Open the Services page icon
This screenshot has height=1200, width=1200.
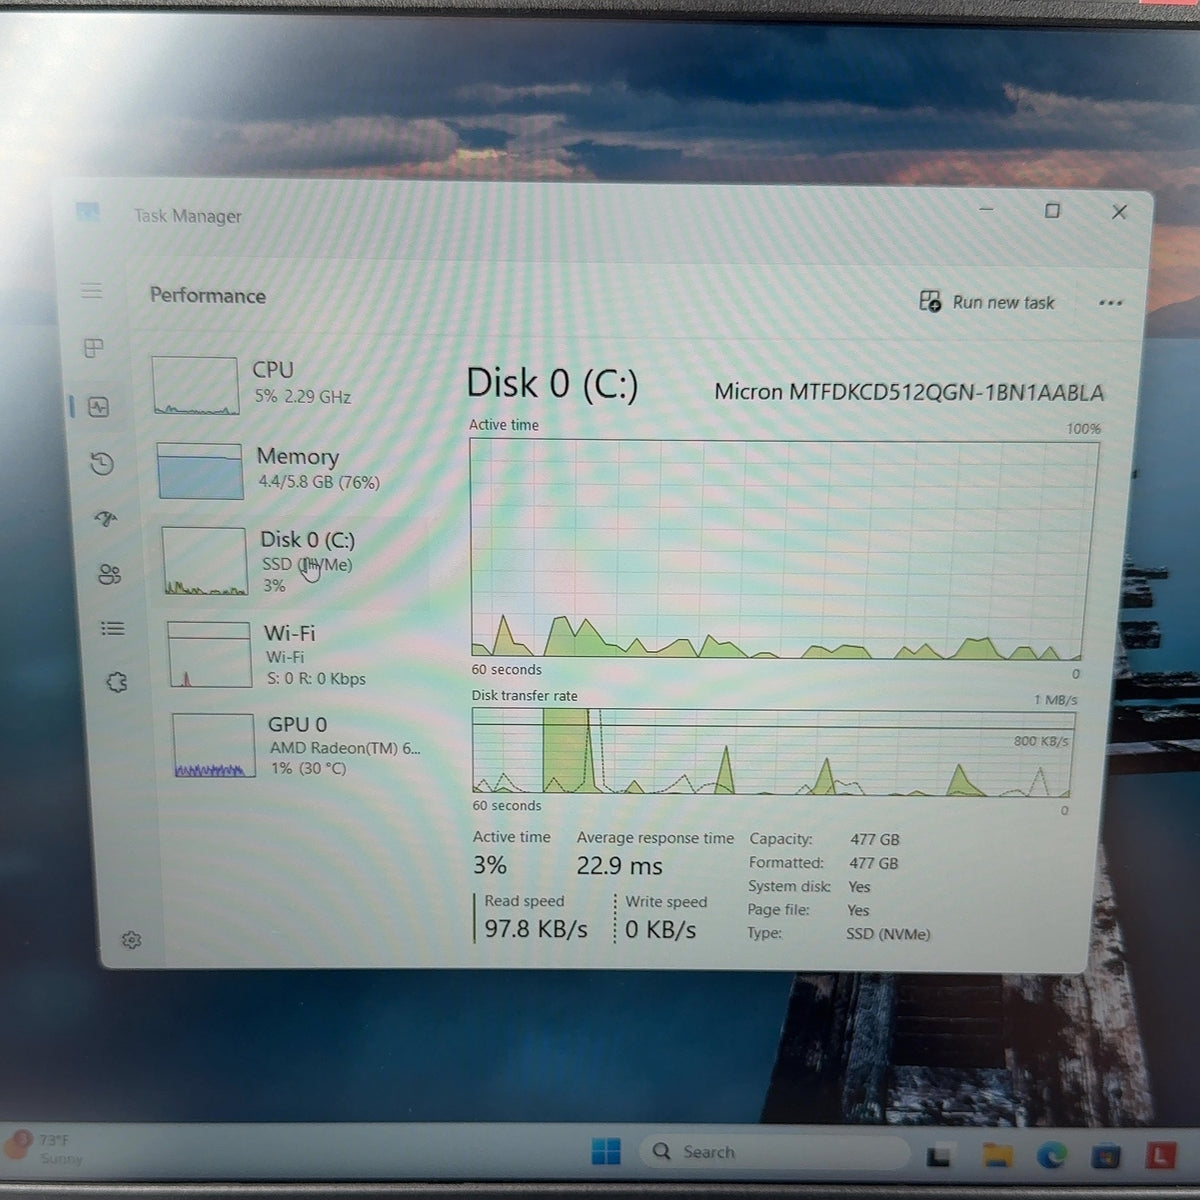[x=117, y=682]
